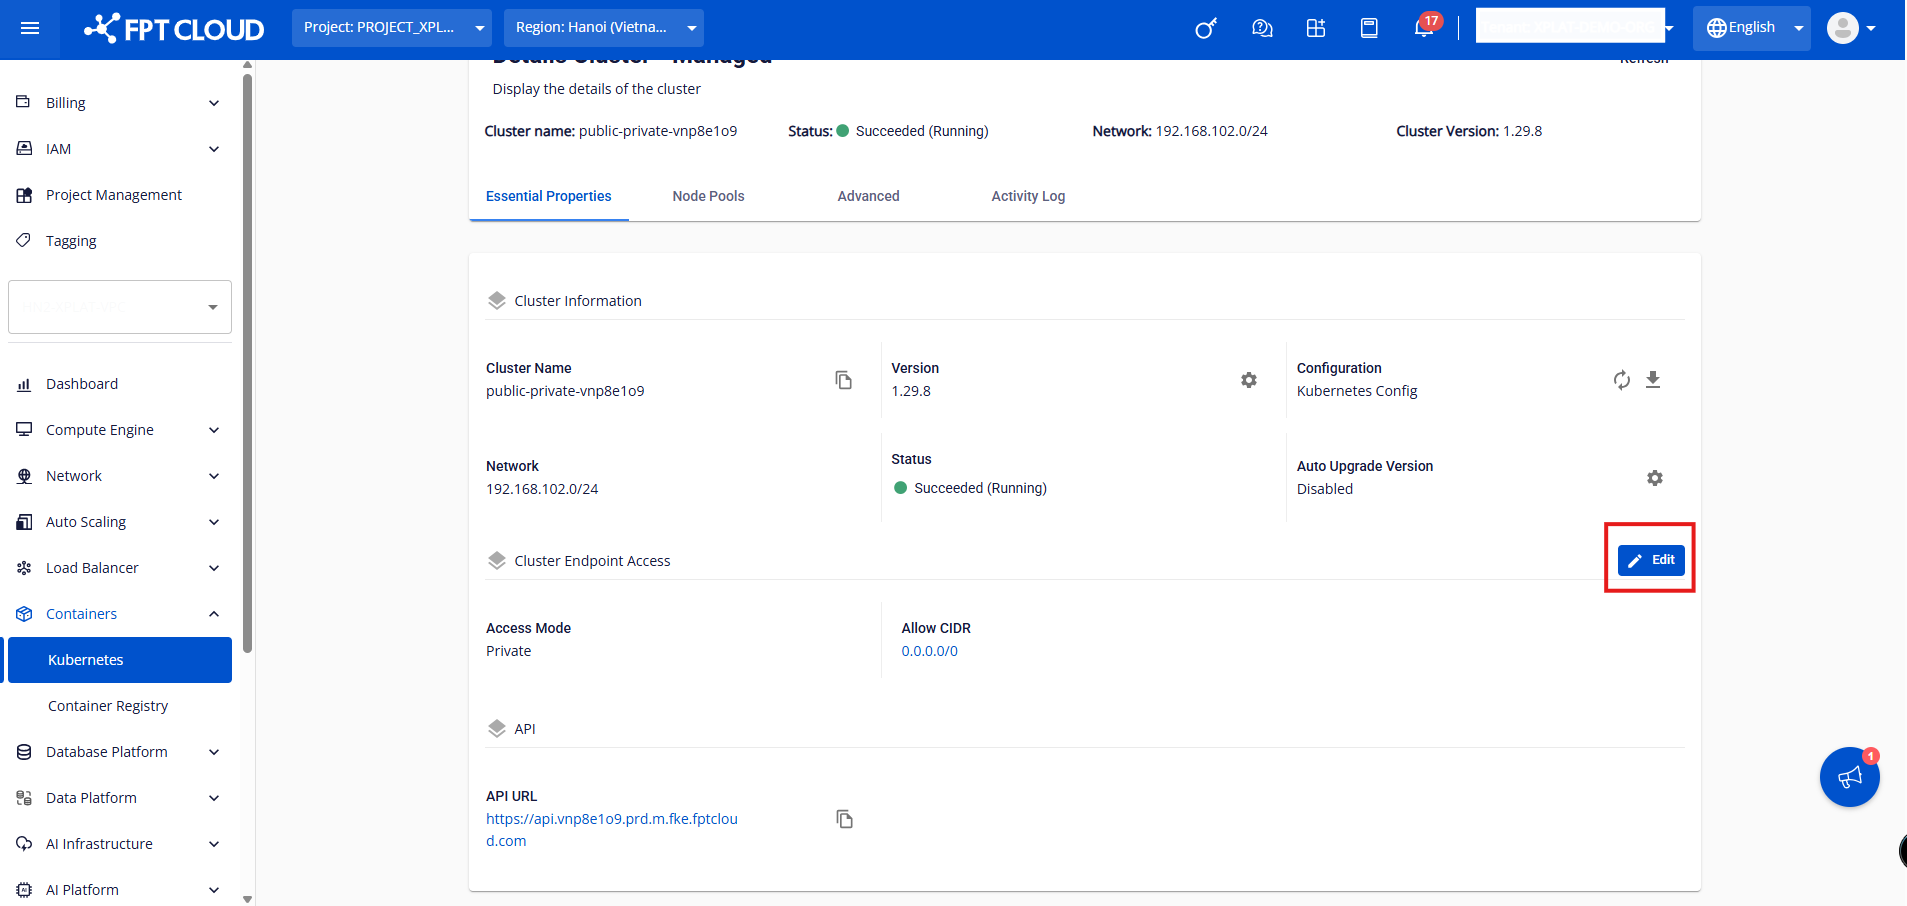Screen dimensions: 1907x906
Task: Change language from English dropdown
Action: pos(1751,28)
